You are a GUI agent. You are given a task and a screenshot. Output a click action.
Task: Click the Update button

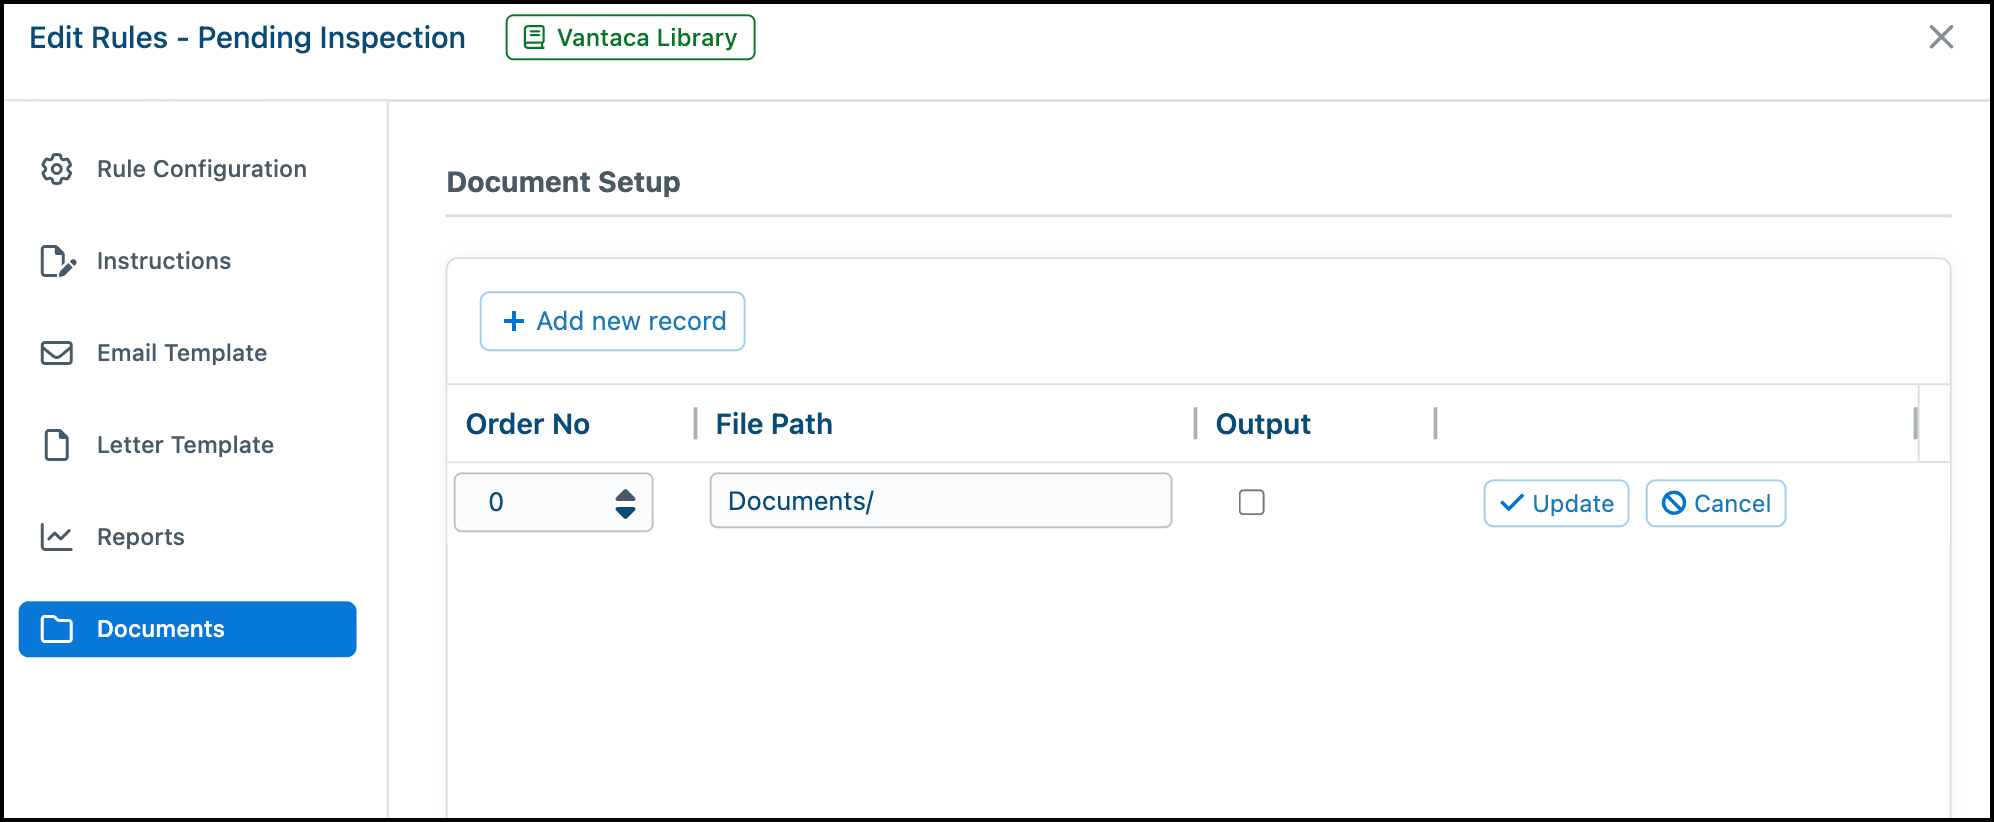click(1556, 503)
